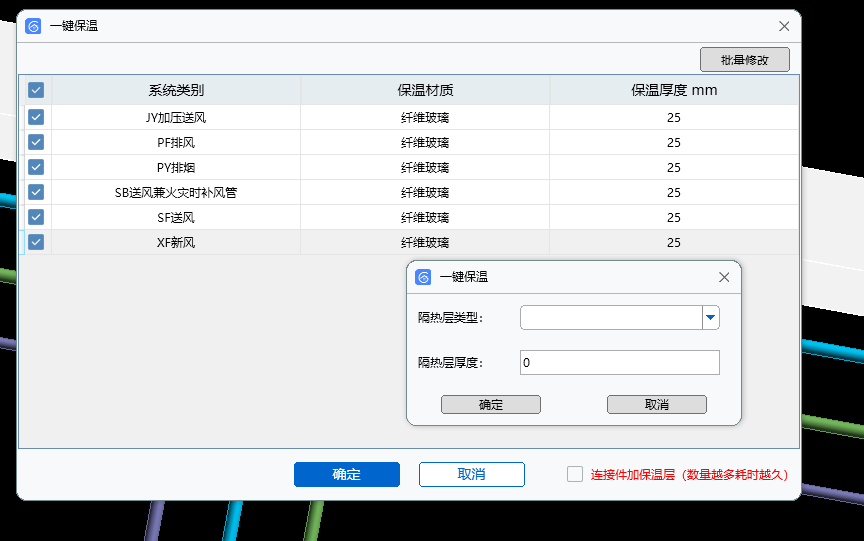
Task: Click the logo icon in the small 一键保温 dialog
Action: tap(423, 277)
